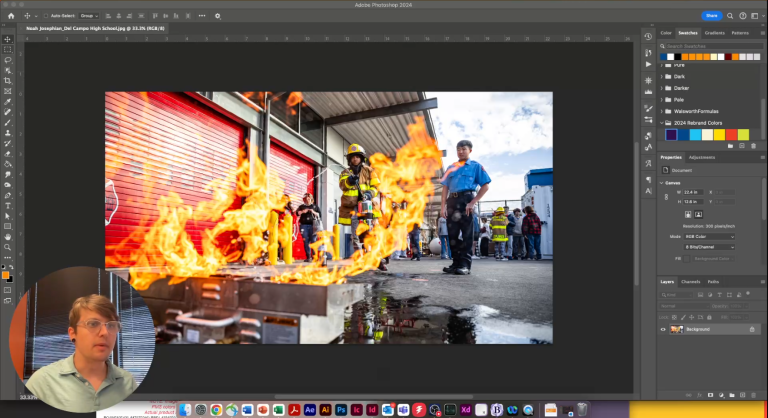Viewport: 768px width, 418px height.
Task: Toggle Quick Mask mode in toolbar
Action: tap(7, 290)
